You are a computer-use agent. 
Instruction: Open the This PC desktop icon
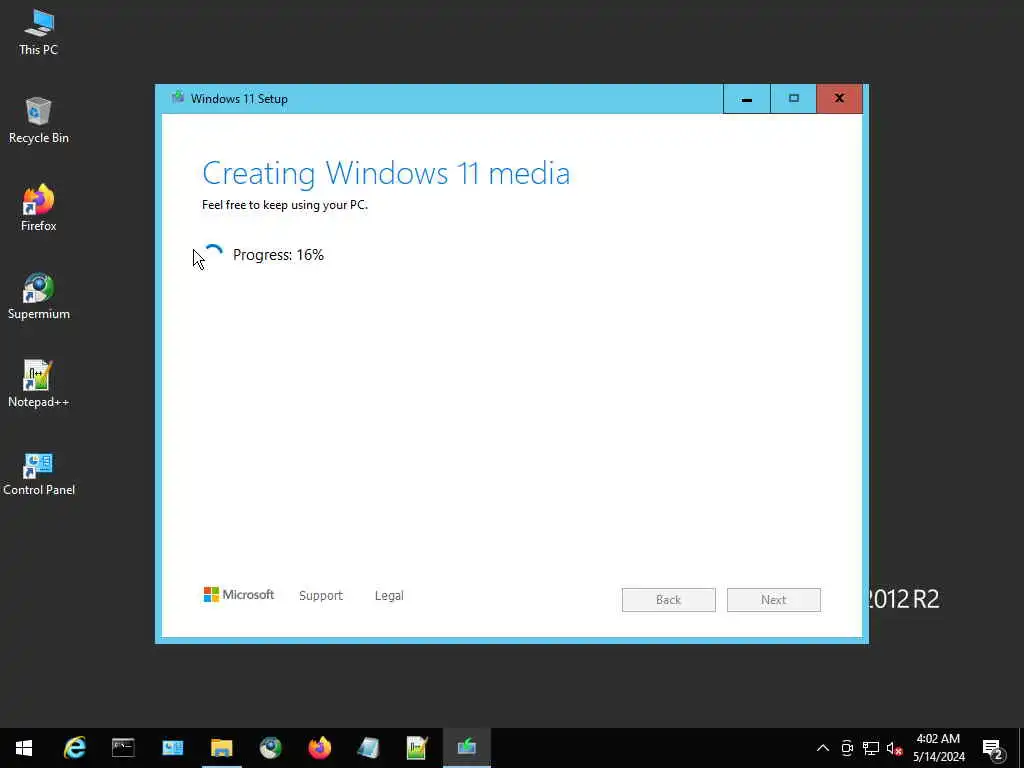39,33
